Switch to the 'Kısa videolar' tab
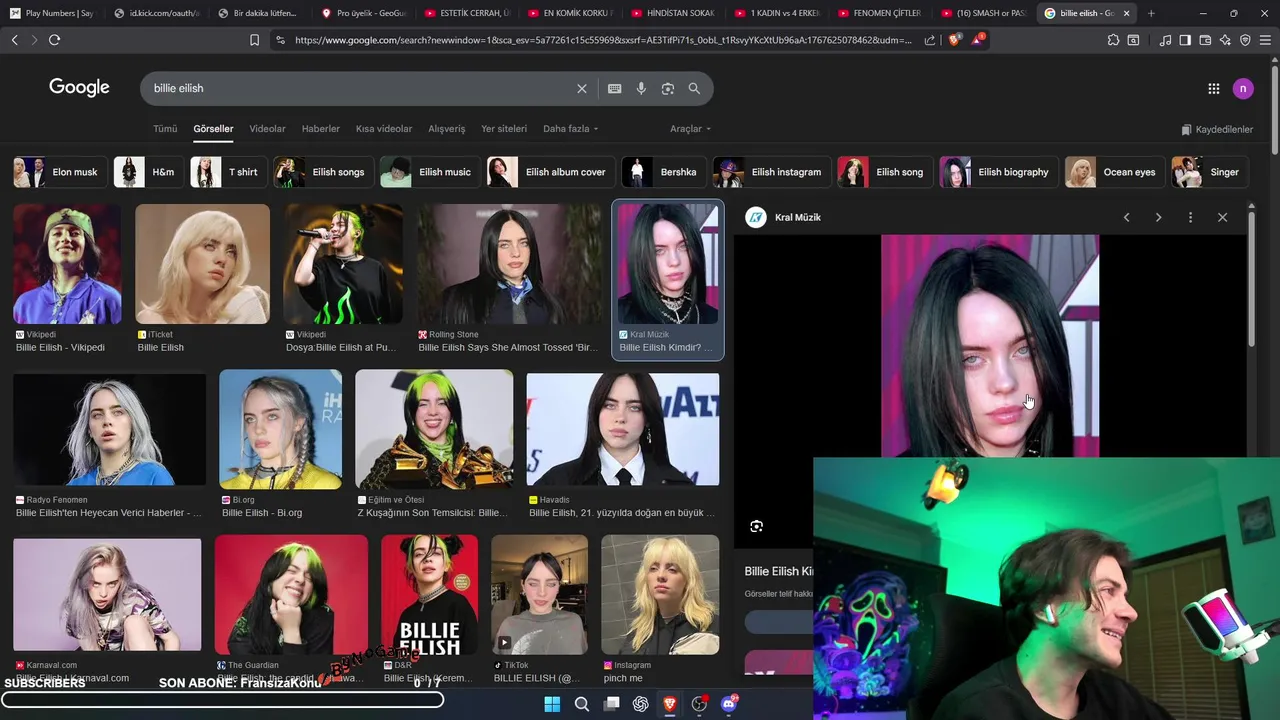The height and width of the screenshot is (720, 1280). pos(384,129)
